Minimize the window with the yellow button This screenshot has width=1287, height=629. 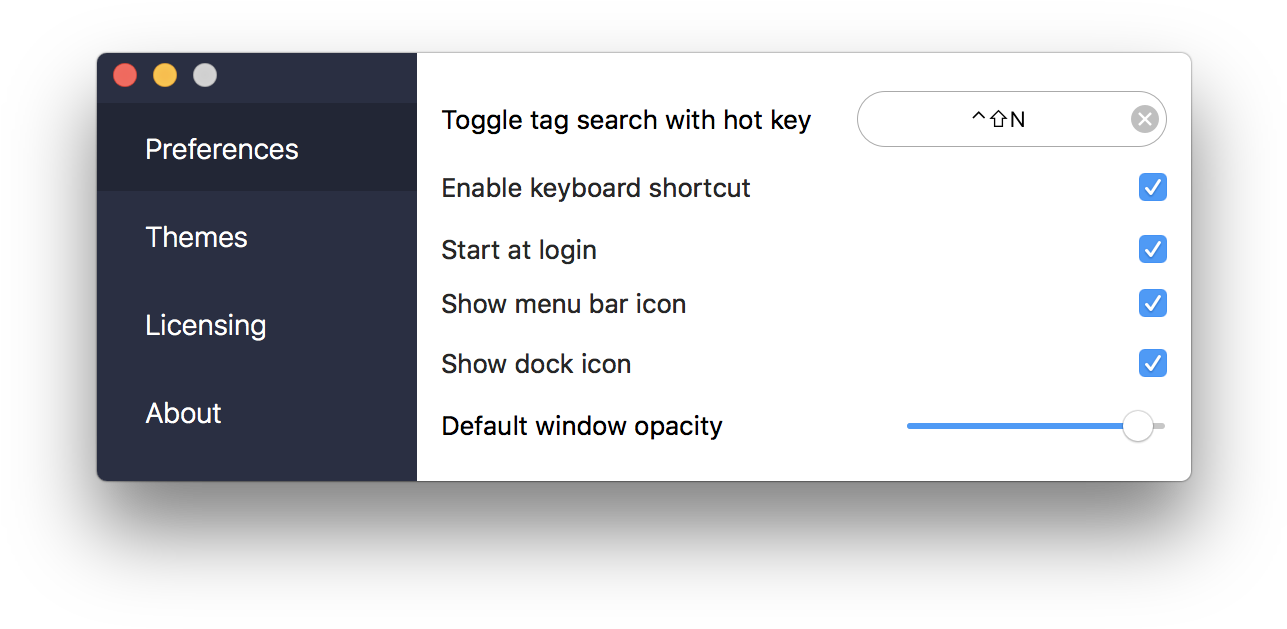[165, 75]
